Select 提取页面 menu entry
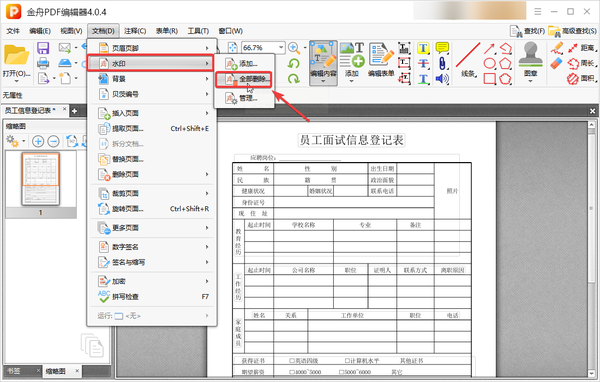This screenshot has width=600, height=382. (152, 129)
